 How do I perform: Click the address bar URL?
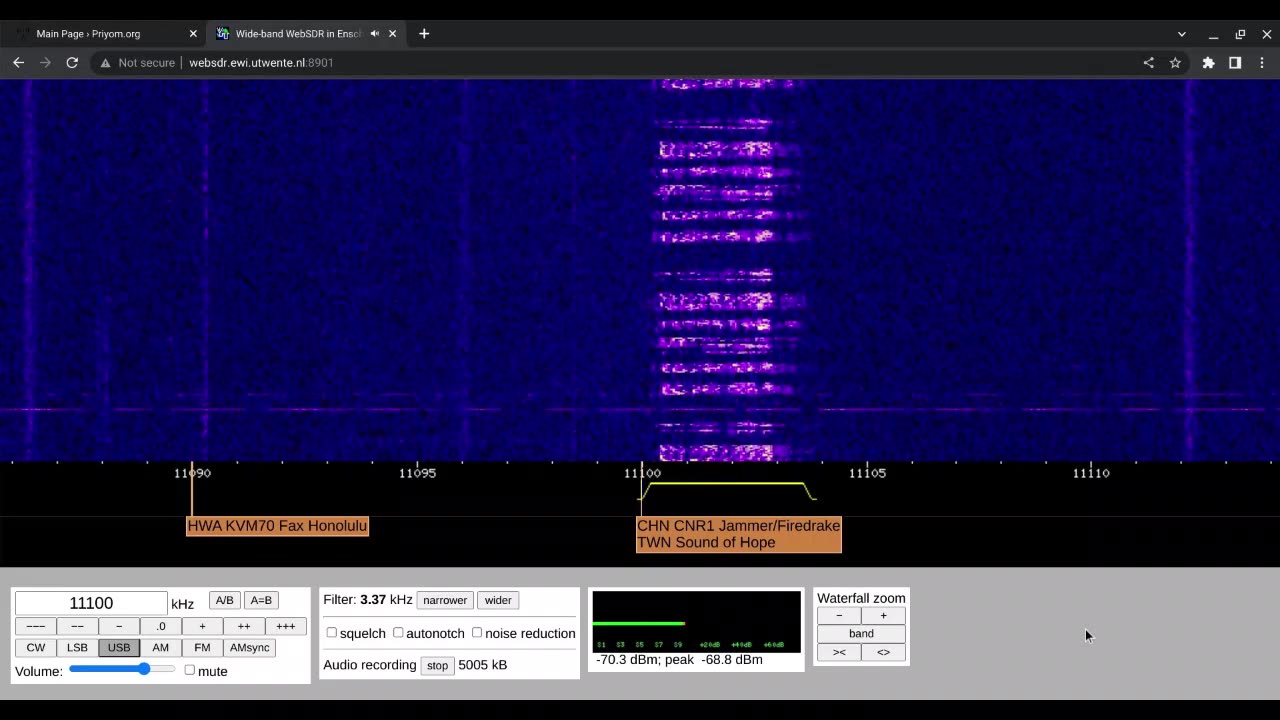(261, 62)
